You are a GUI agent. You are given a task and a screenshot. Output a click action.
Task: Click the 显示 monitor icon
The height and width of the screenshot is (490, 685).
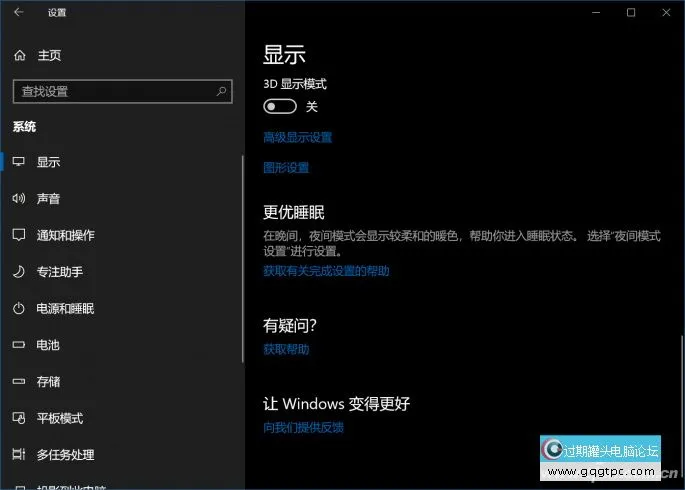point(19,162)
